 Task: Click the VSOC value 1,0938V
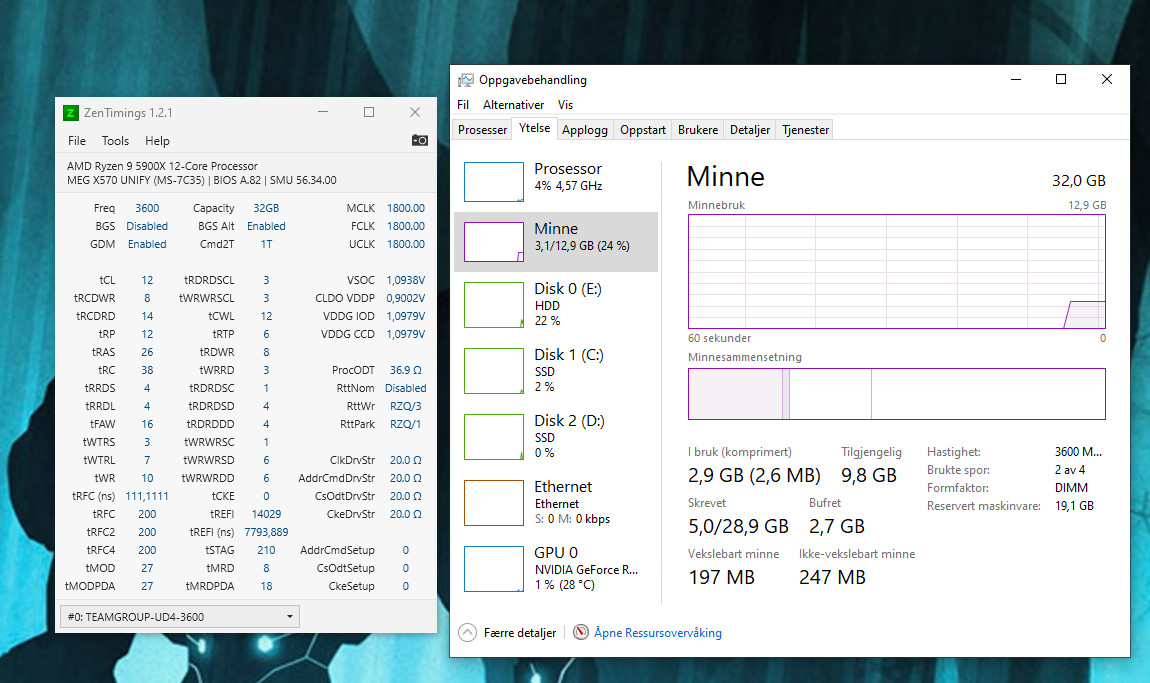406,280
